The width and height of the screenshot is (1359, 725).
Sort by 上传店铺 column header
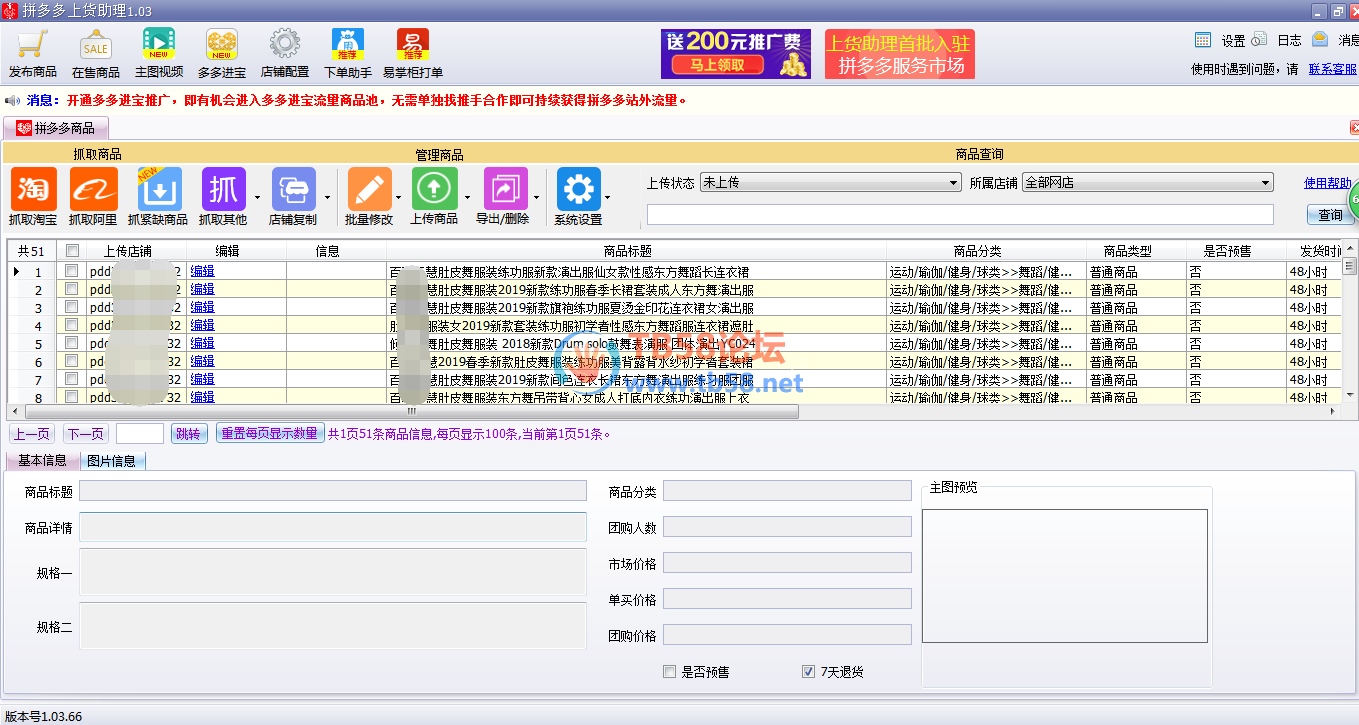pos(136,251)
